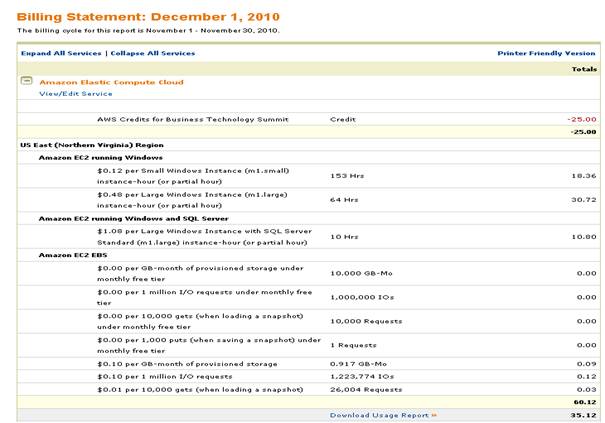This screenshot has height=423, width=605.
Task: Click the 64 Hrs usage value
Action: coord(344,200)
